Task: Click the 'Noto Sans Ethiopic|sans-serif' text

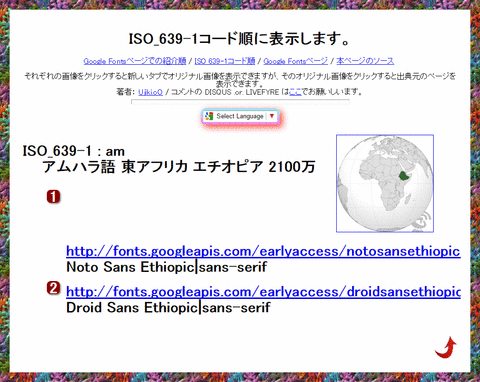Action: click(167, 267)
